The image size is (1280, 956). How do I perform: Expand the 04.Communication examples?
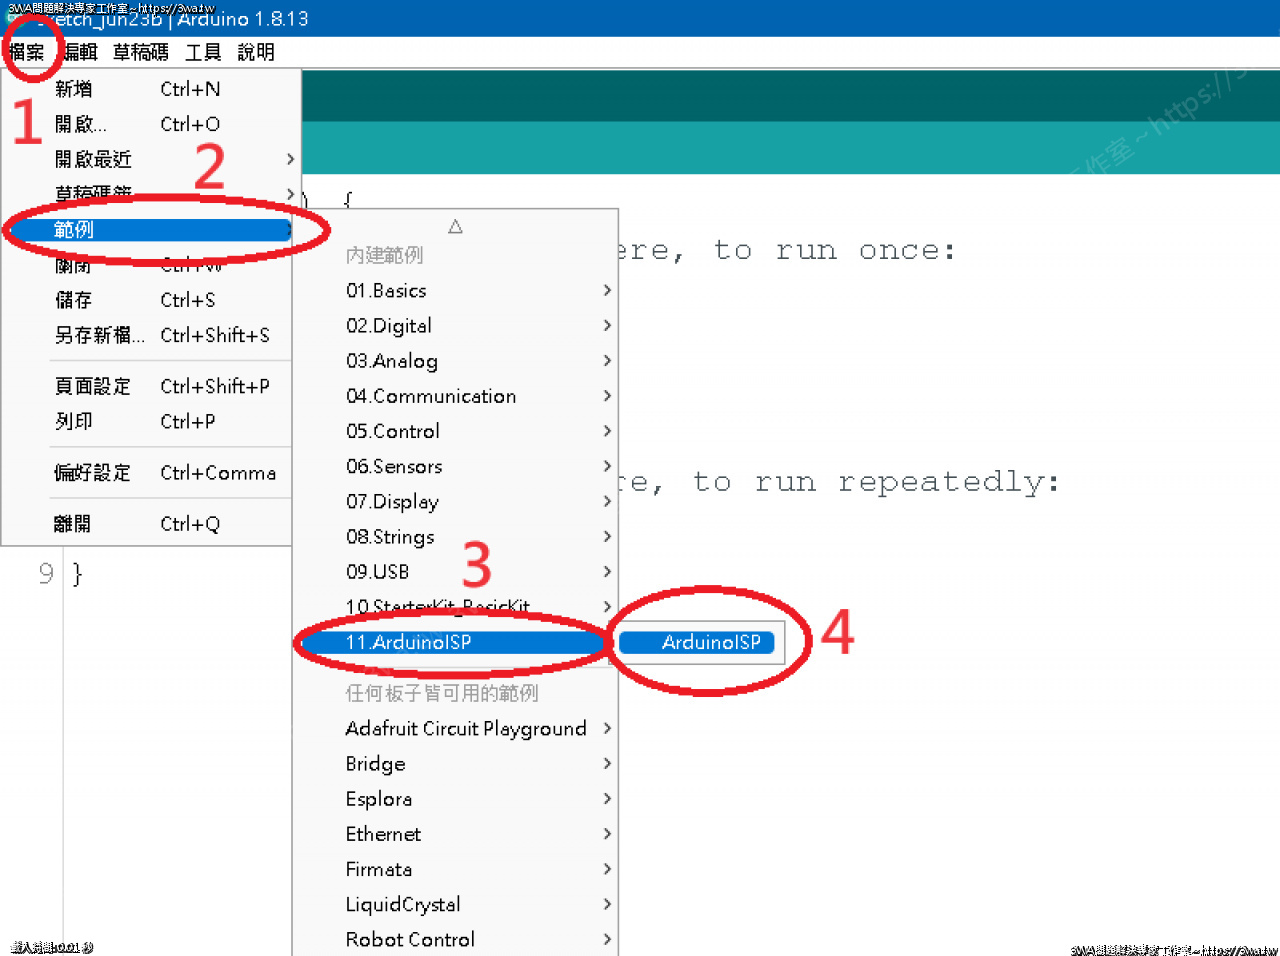pos(431,396)
